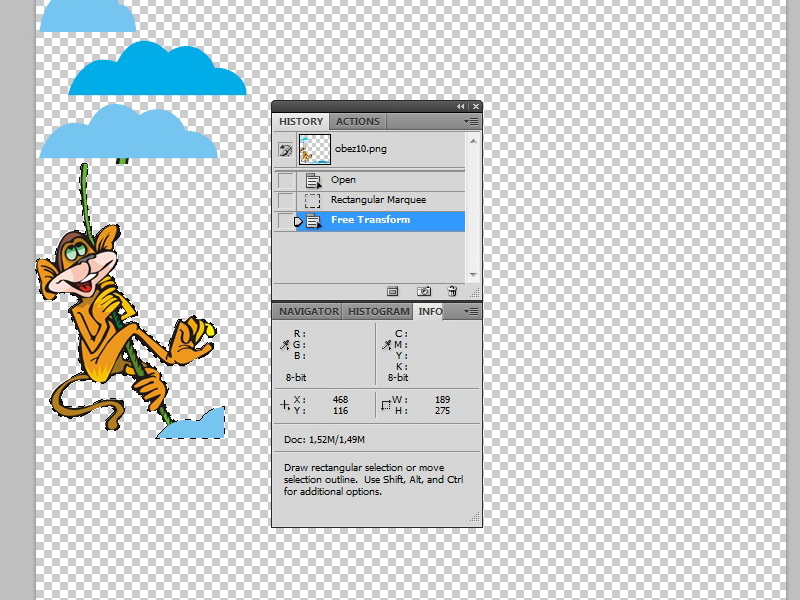Create new snapshot with camera icon
This screenshot has height=600, width=800.
point(424,291)
